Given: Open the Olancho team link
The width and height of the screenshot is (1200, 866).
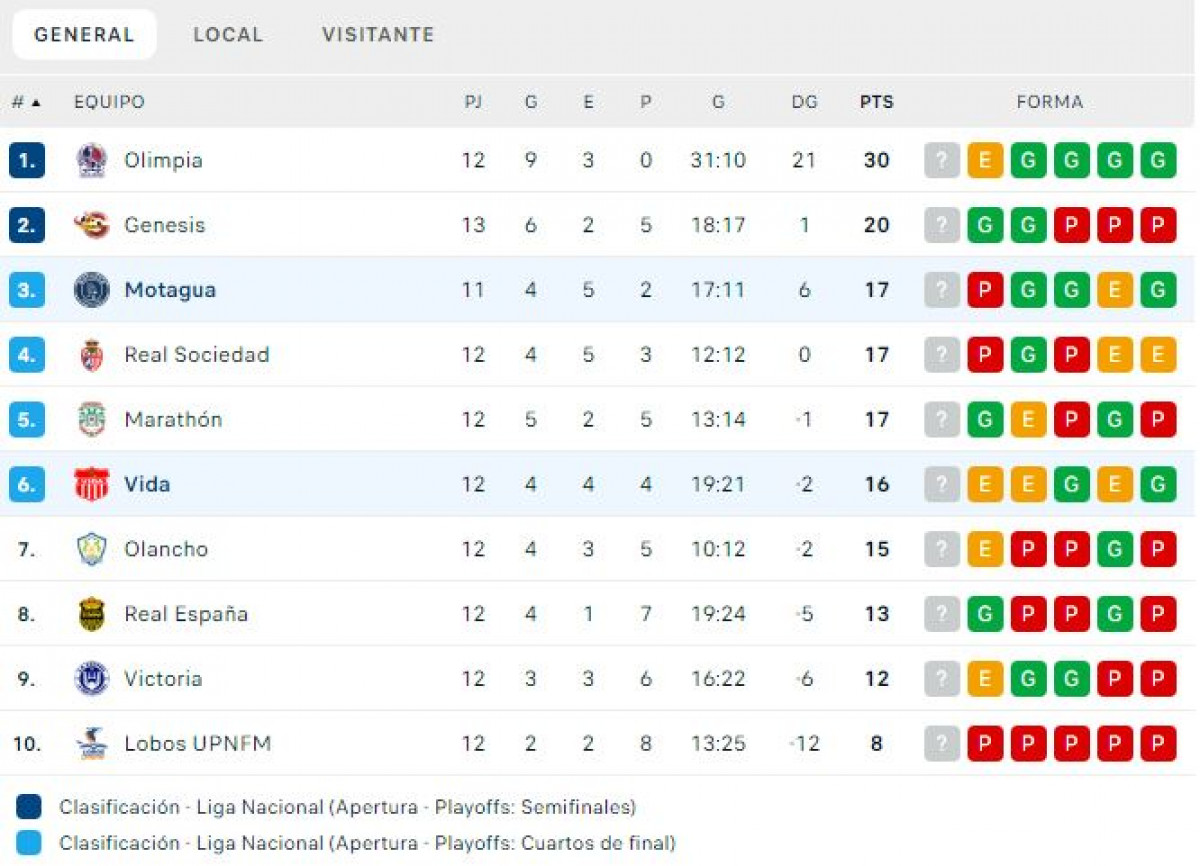Looking at the screenshot, I should [x=166, y=549].
